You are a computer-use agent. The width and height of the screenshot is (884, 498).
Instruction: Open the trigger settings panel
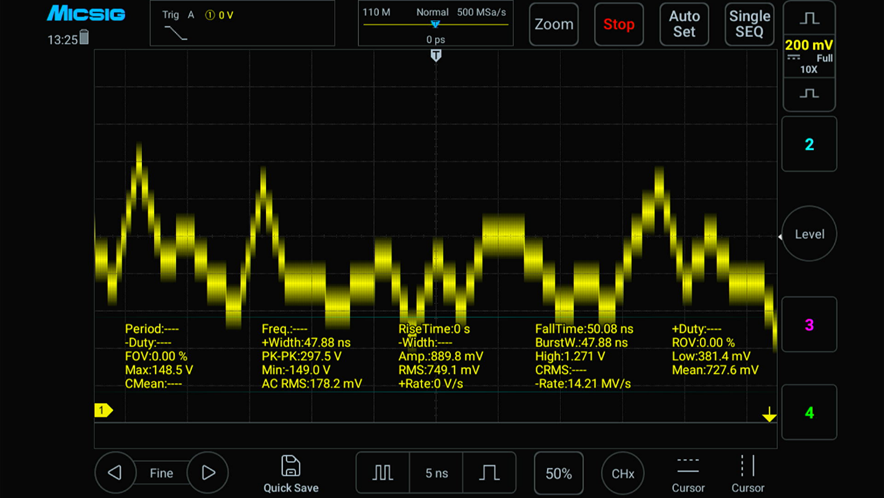(x=242, y=24)
